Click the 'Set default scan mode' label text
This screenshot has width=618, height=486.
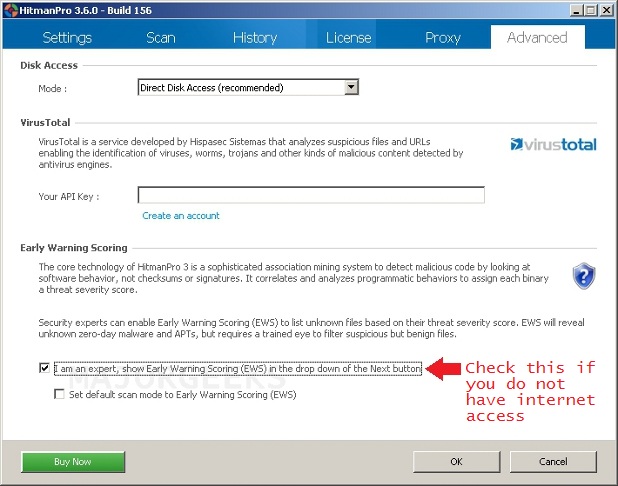[182, 395]
